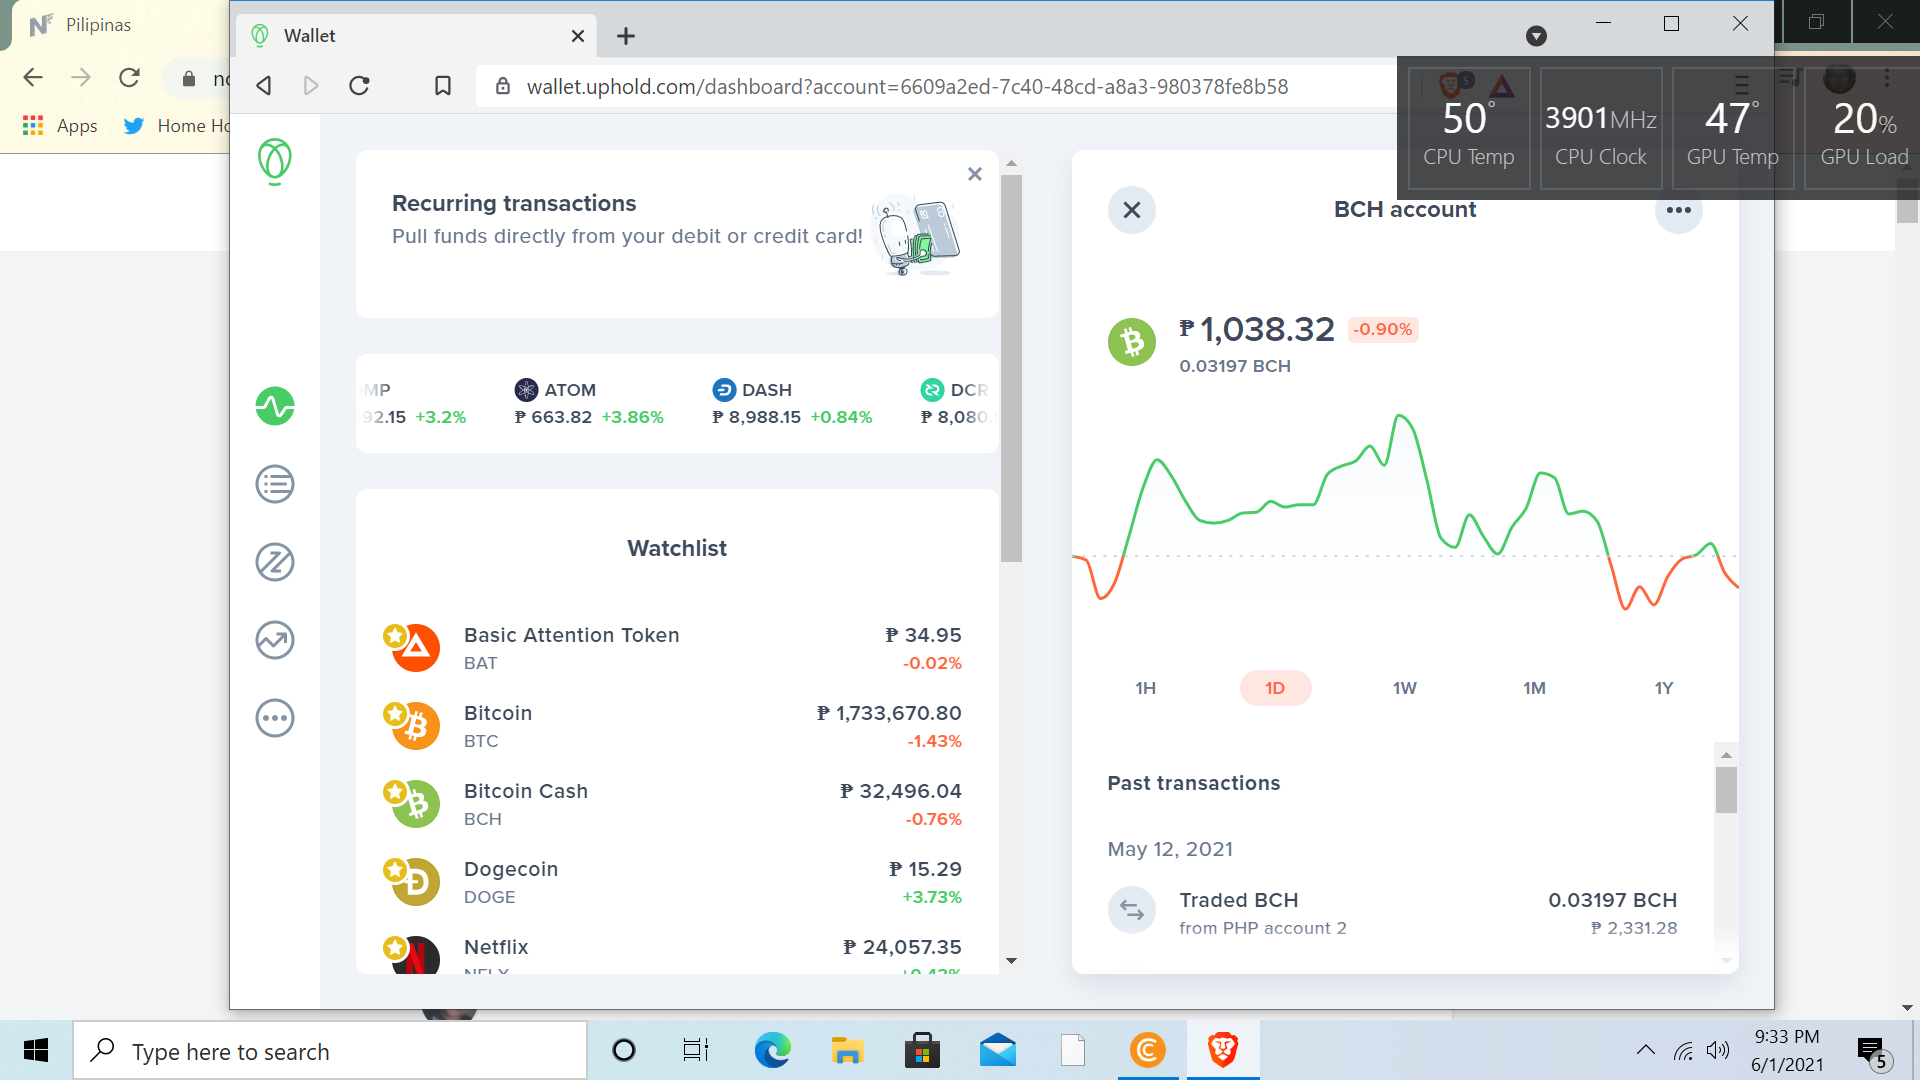1920x1080 pixels.
Task: Click the Uphold logo in sidebar
Action: [275, 161]
